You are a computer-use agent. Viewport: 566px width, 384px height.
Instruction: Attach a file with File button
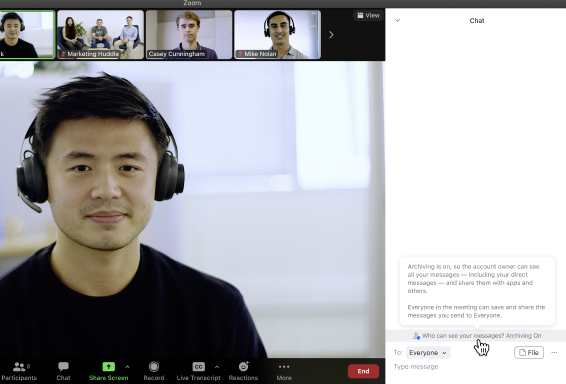(x=529, y=353)
